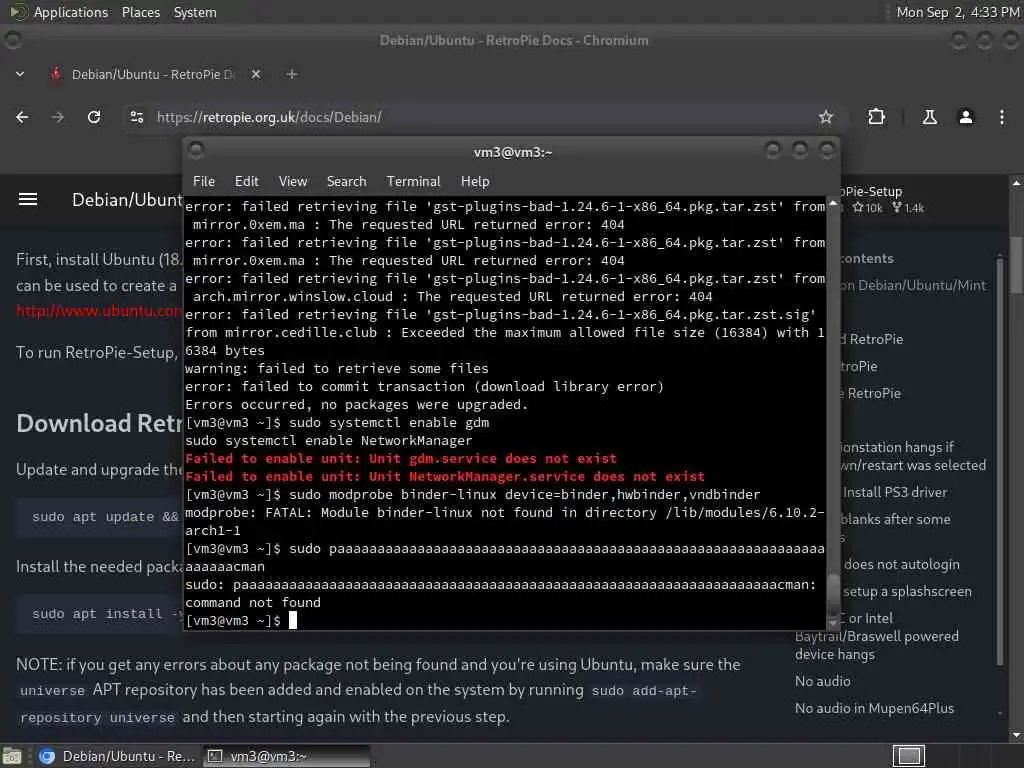Click the show desktop icon
This screenshot has width=1024, height=768.
(12, 756)
